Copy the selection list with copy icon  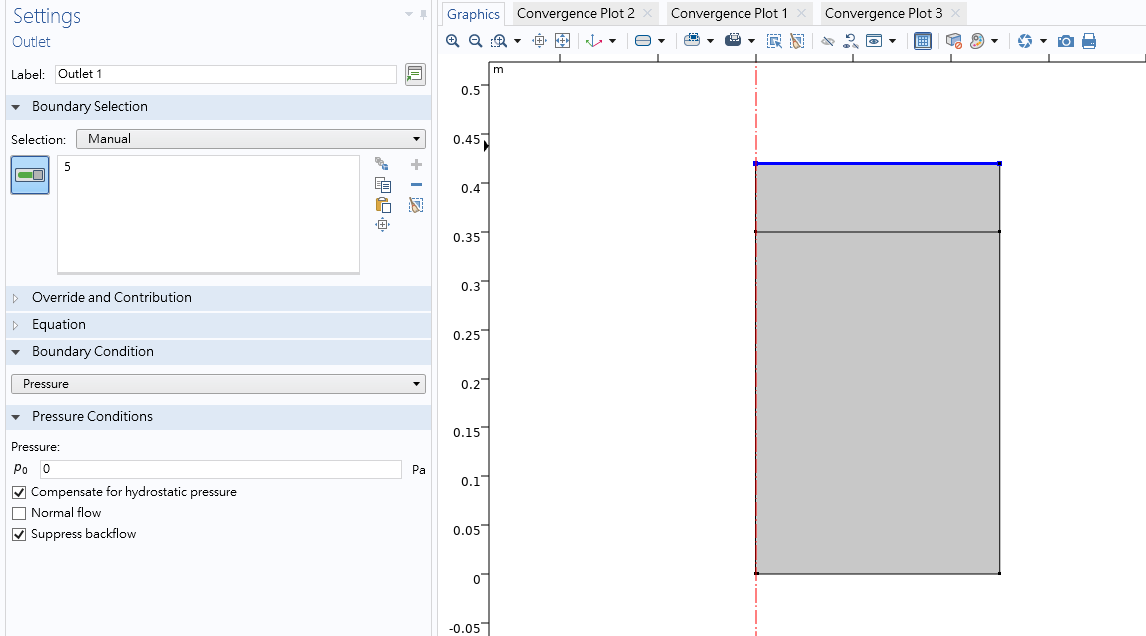382,185
